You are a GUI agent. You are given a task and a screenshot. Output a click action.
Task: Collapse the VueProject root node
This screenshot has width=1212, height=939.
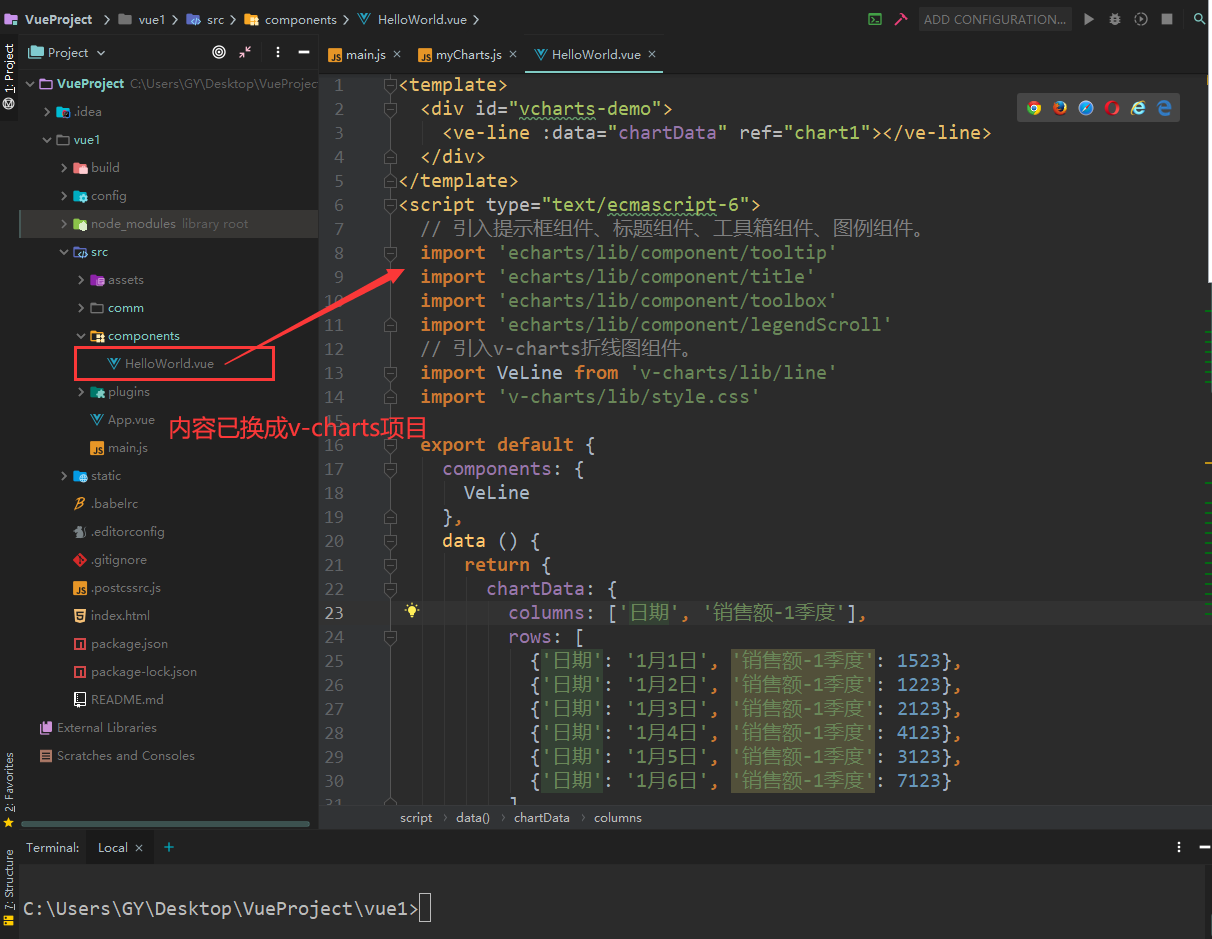tap(30, 84)
